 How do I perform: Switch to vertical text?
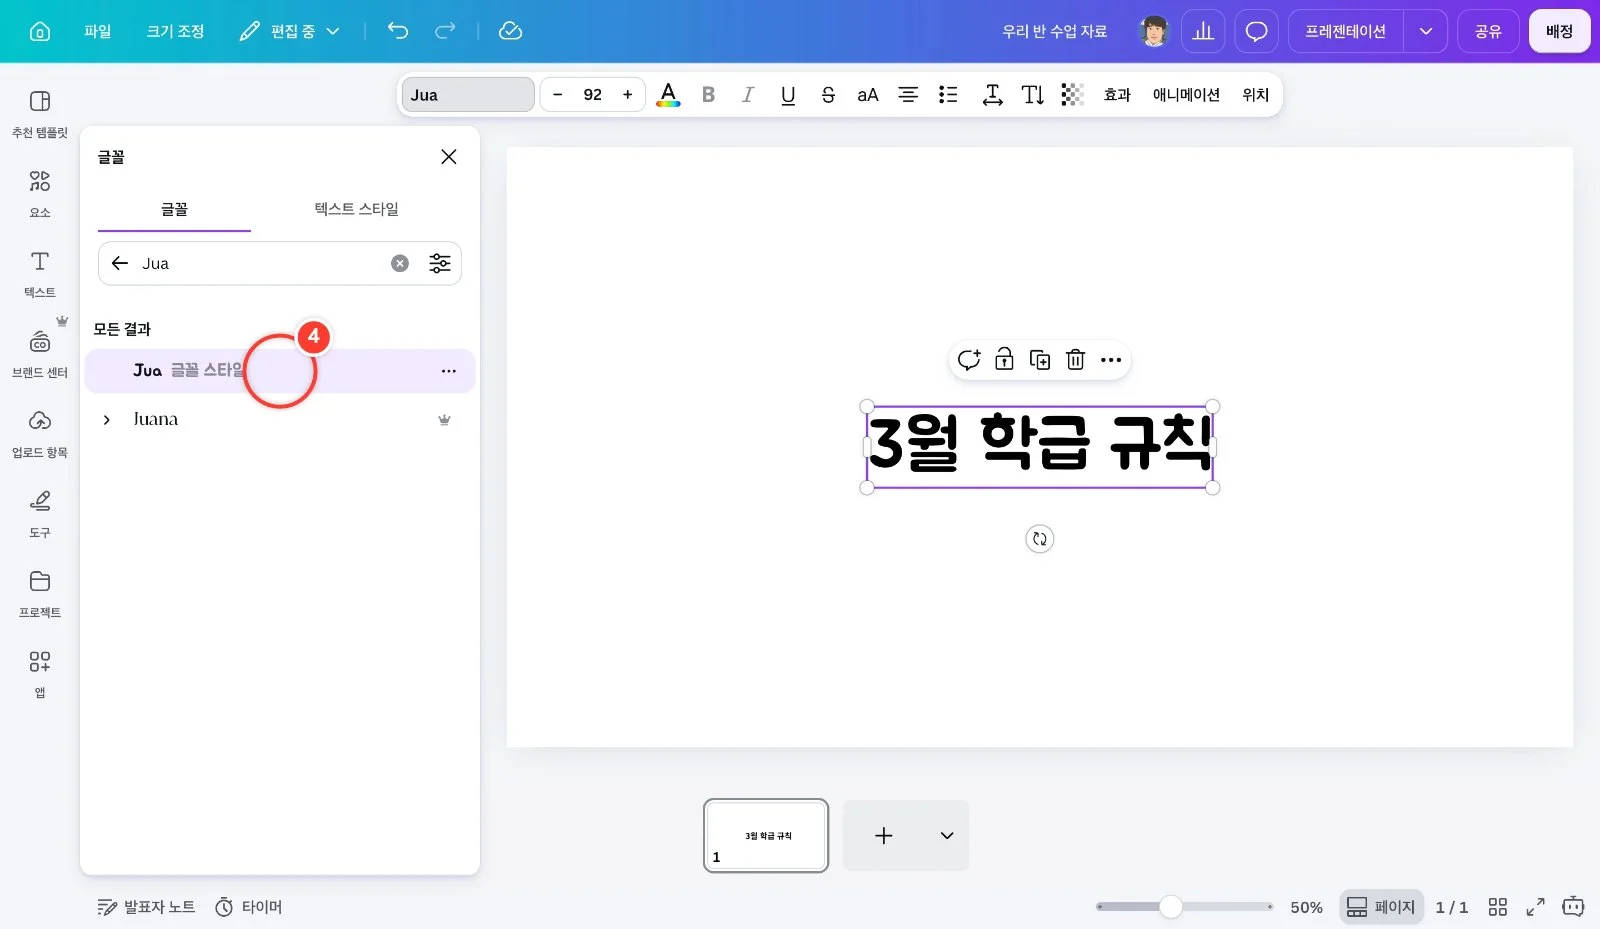(1032, 95)
